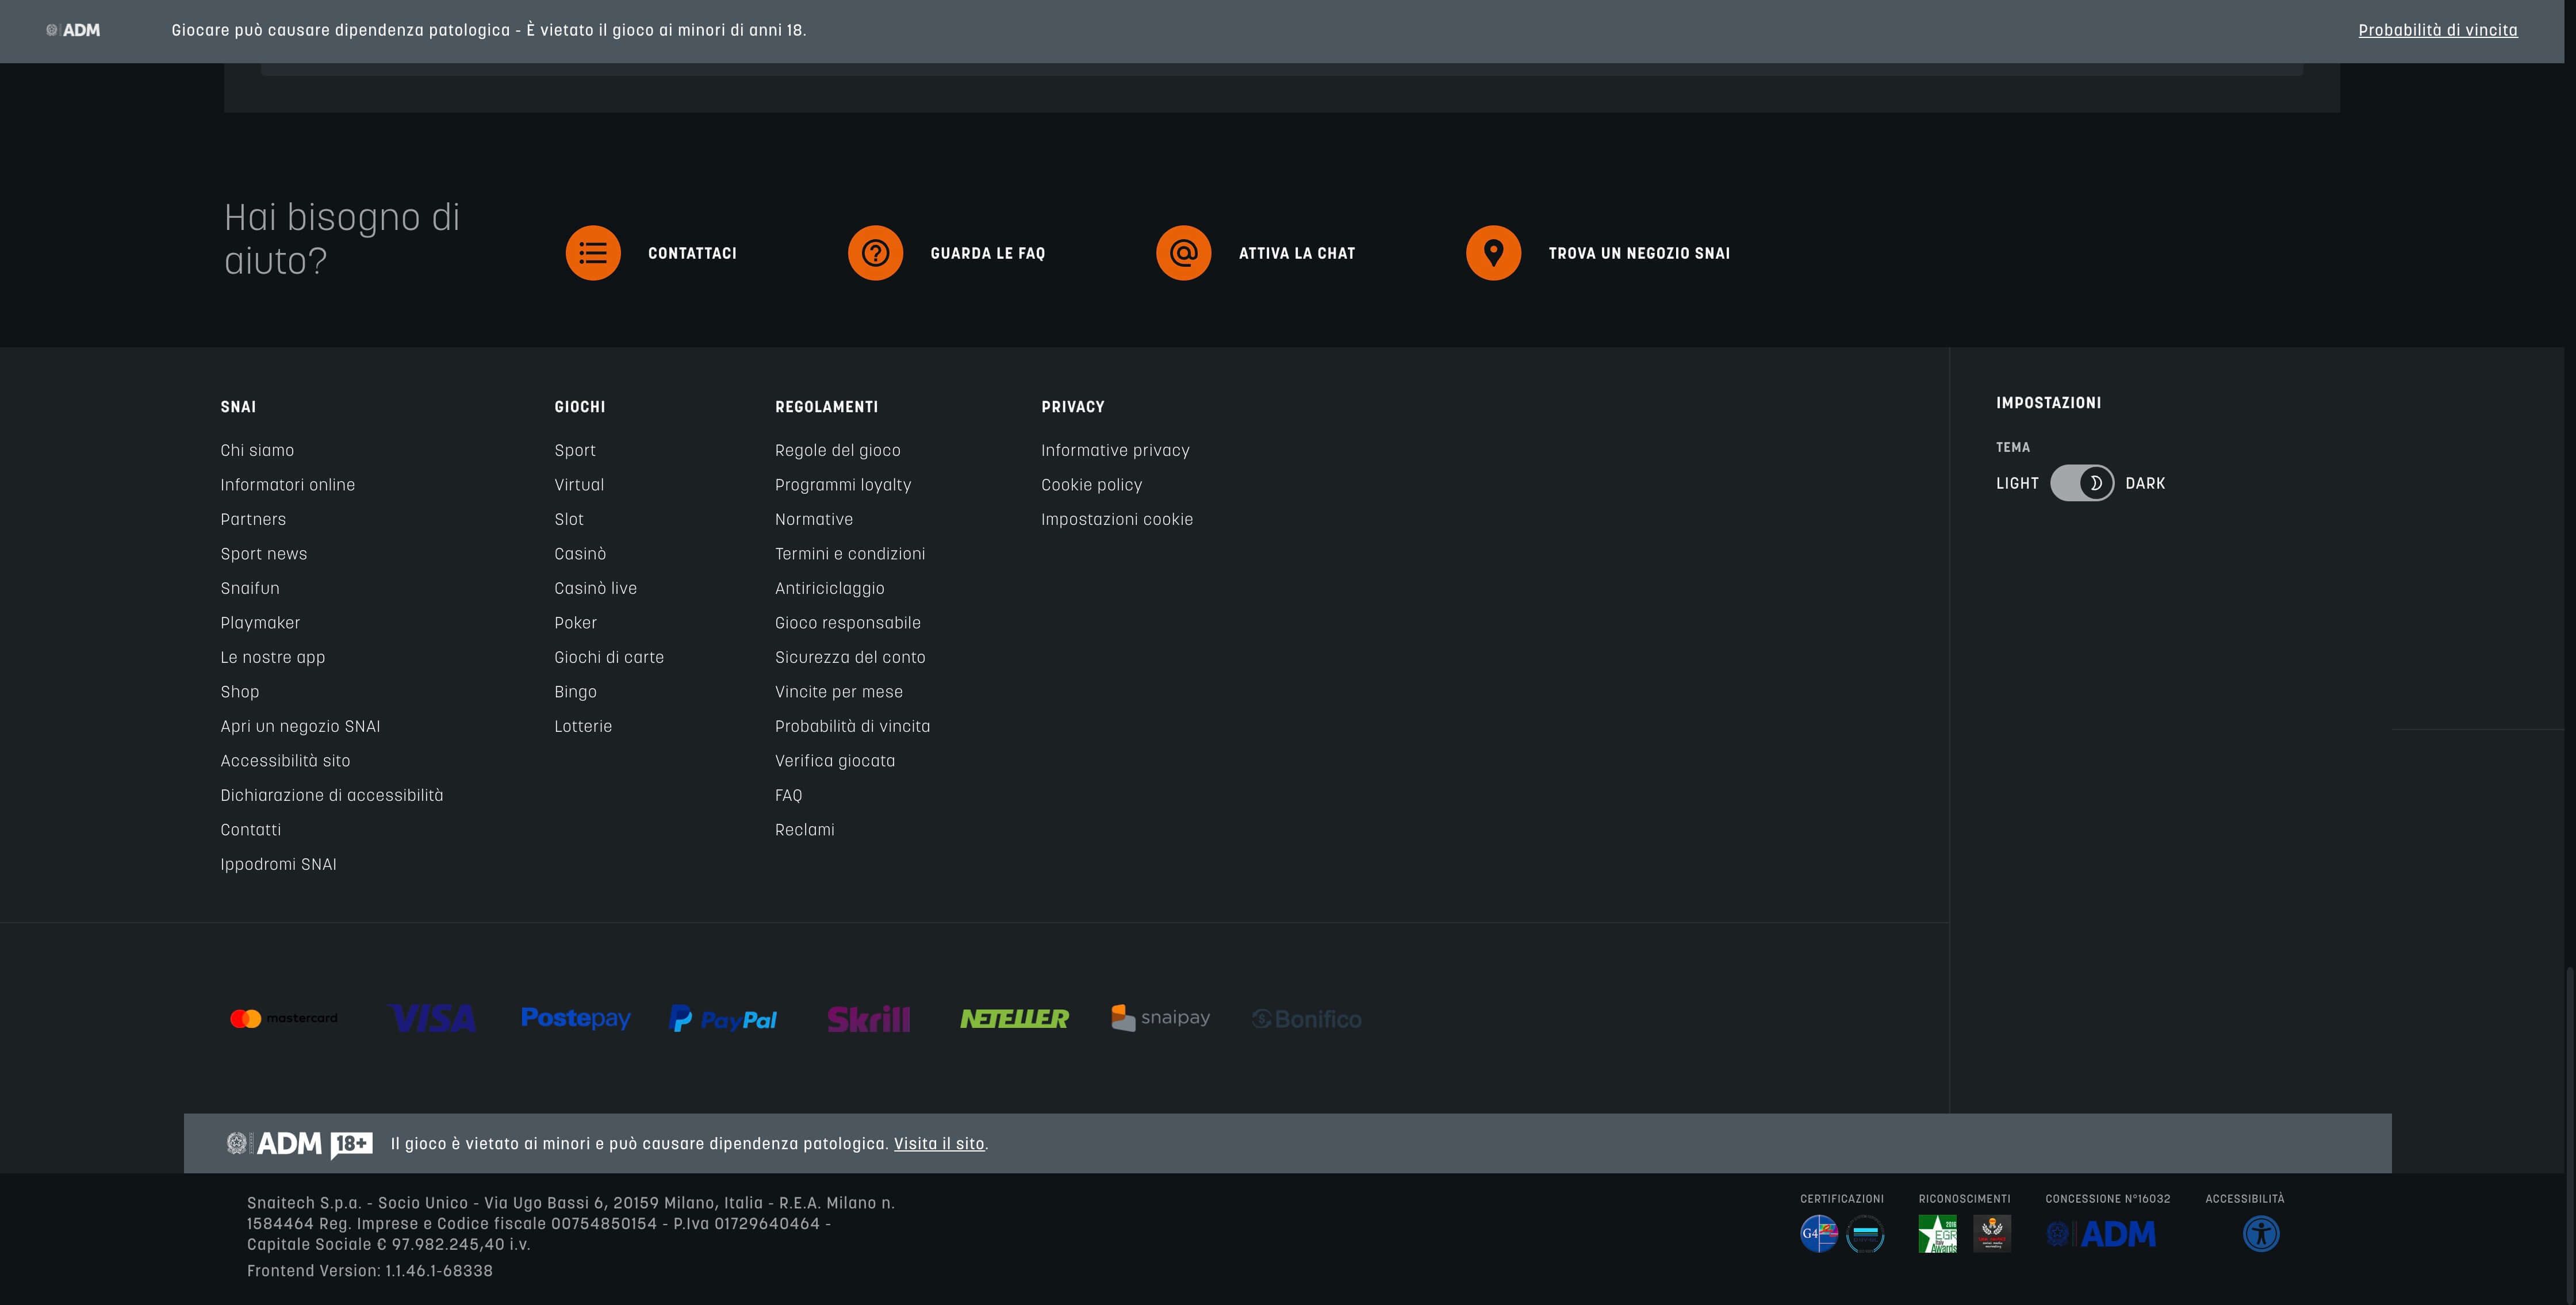Open Gioco responsabile under Regolamenti
This screenshot has height=1305, width=2576.
tap(847, 623)
